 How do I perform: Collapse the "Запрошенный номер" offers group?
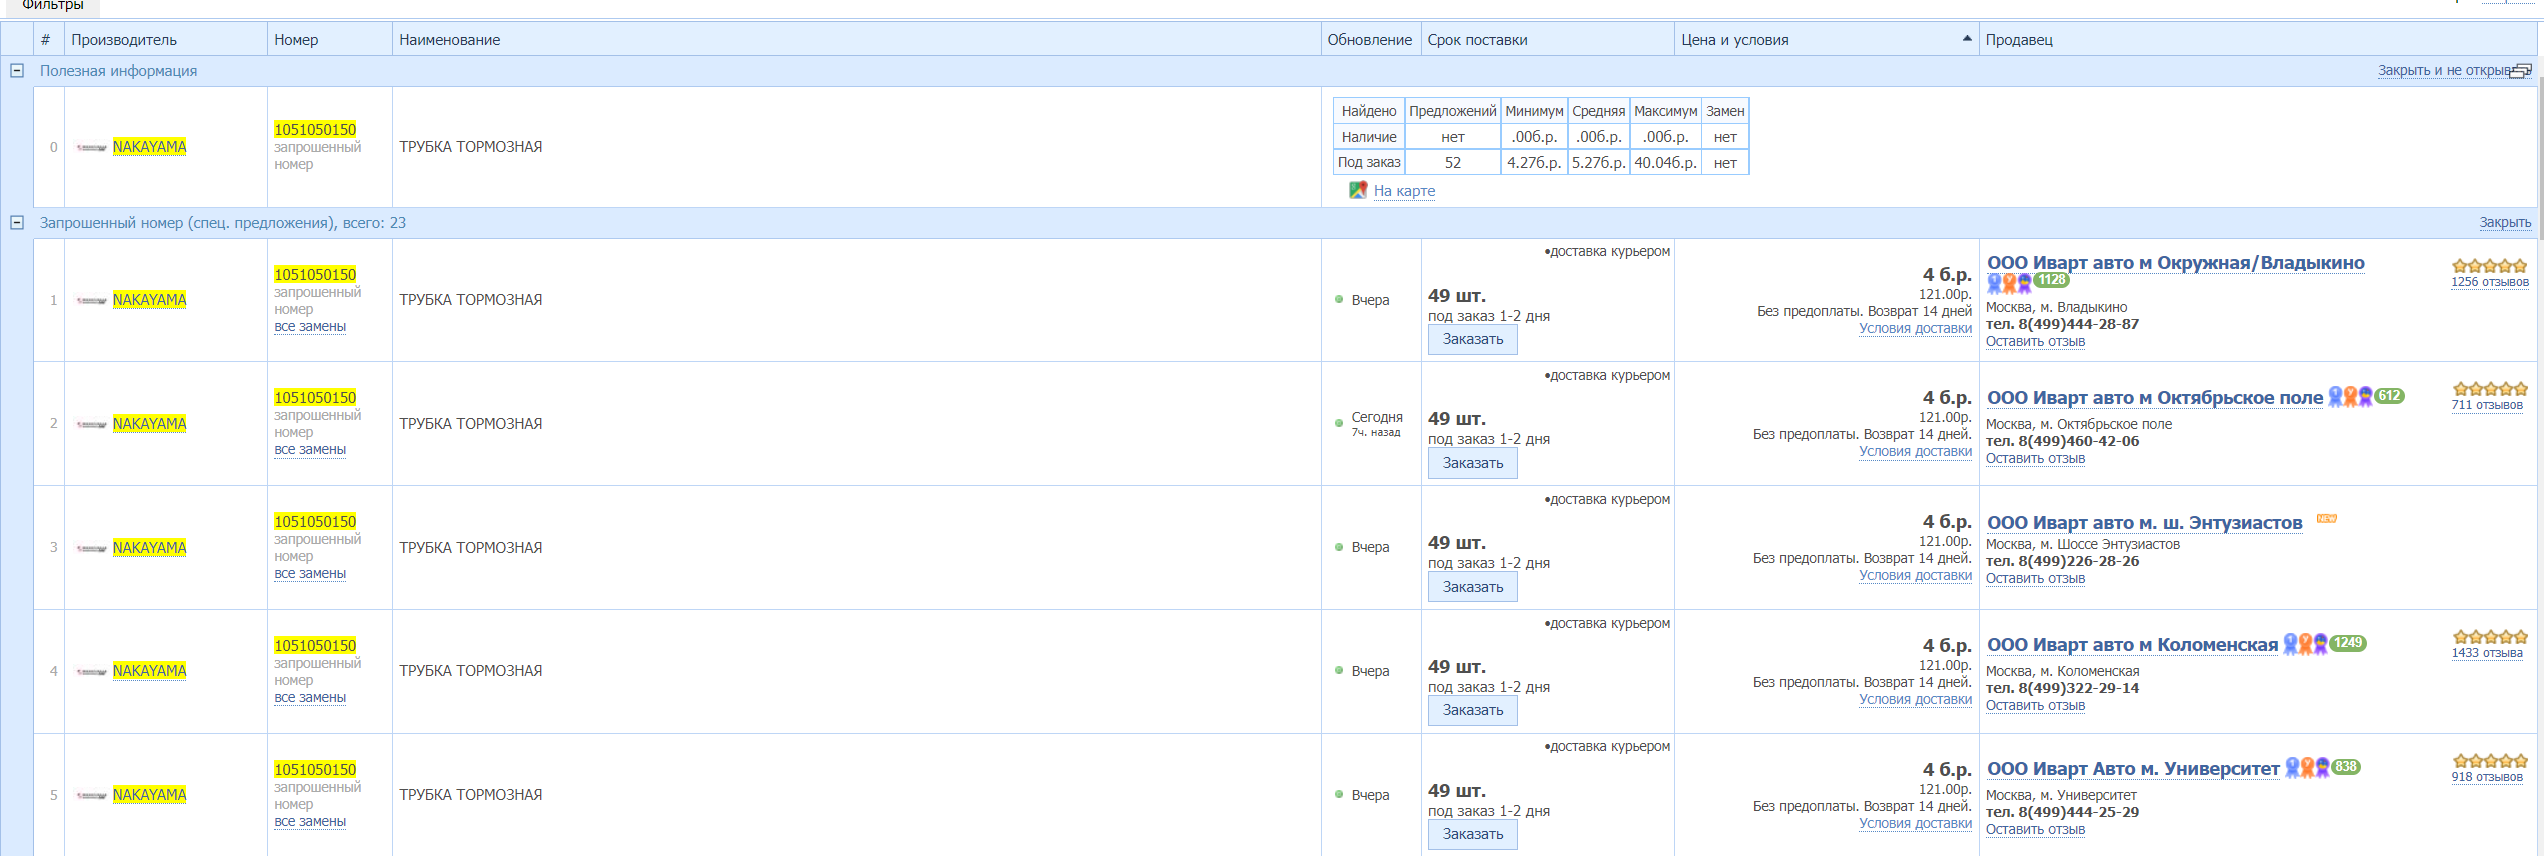tap(17, 223)
